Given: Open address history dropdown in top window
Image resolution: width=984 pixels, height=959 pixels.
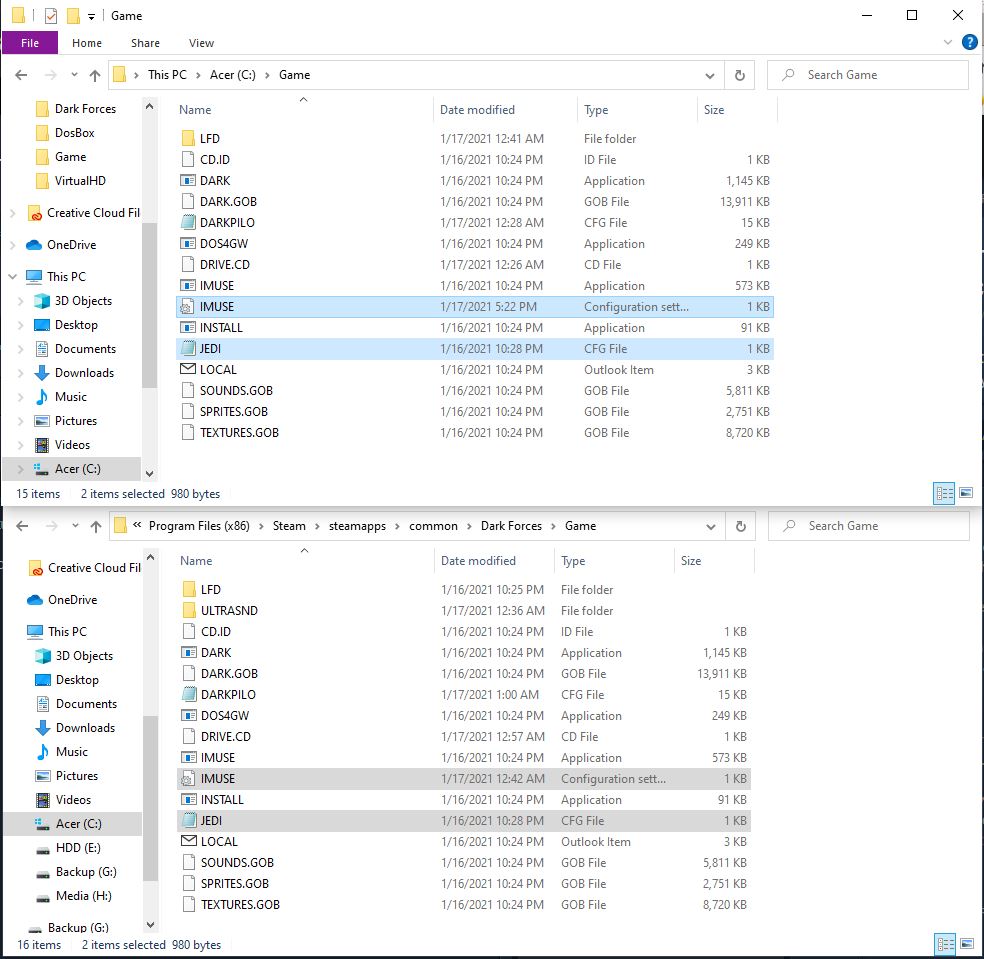Looking at the screenshot, I should point(709,75).
